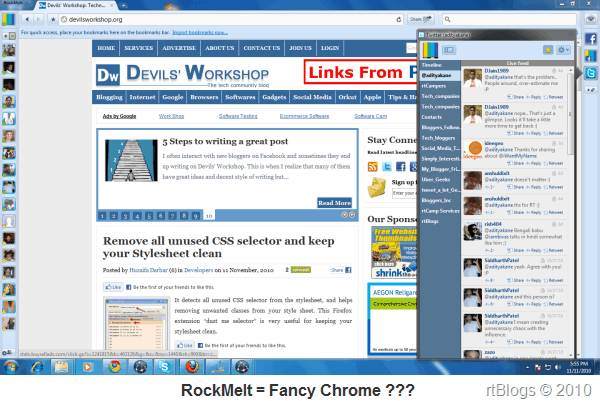
Task: Open the Twitter app icon in the right edge
Action: pyautogui.click(x=591, y=73)
